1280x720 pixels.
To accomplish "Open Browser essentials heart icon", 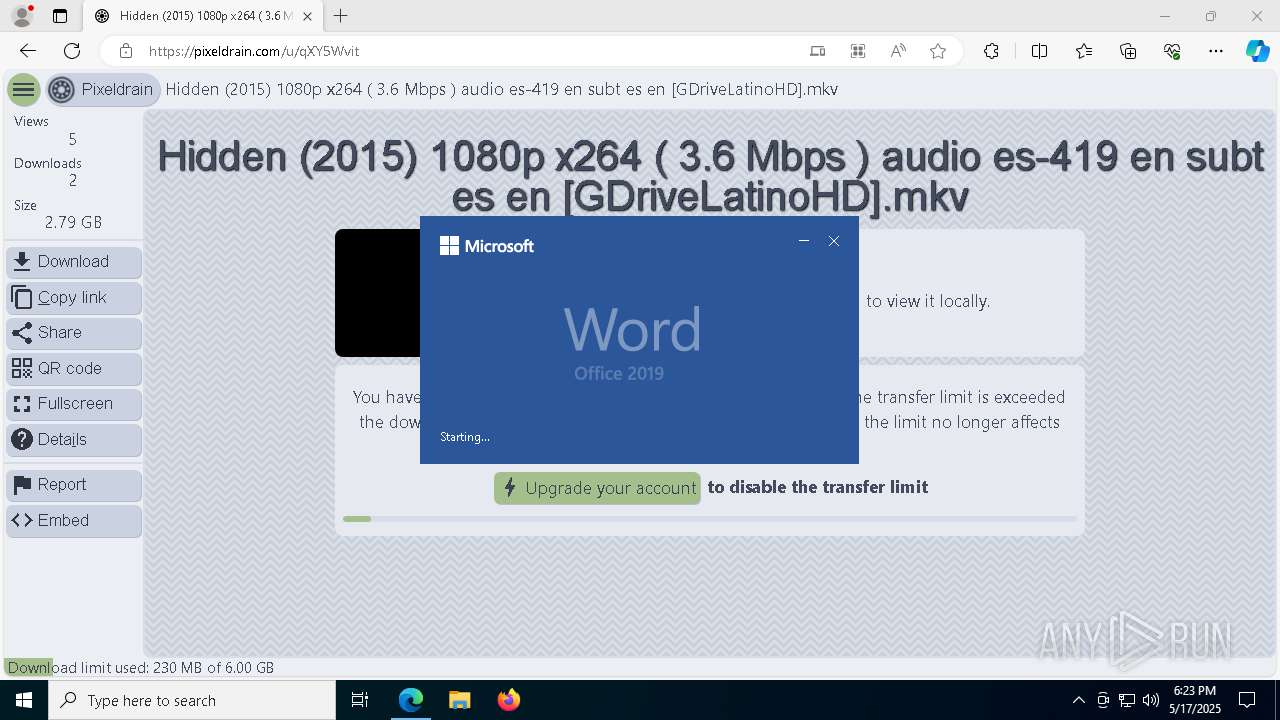I will (x=1172, y=51).
